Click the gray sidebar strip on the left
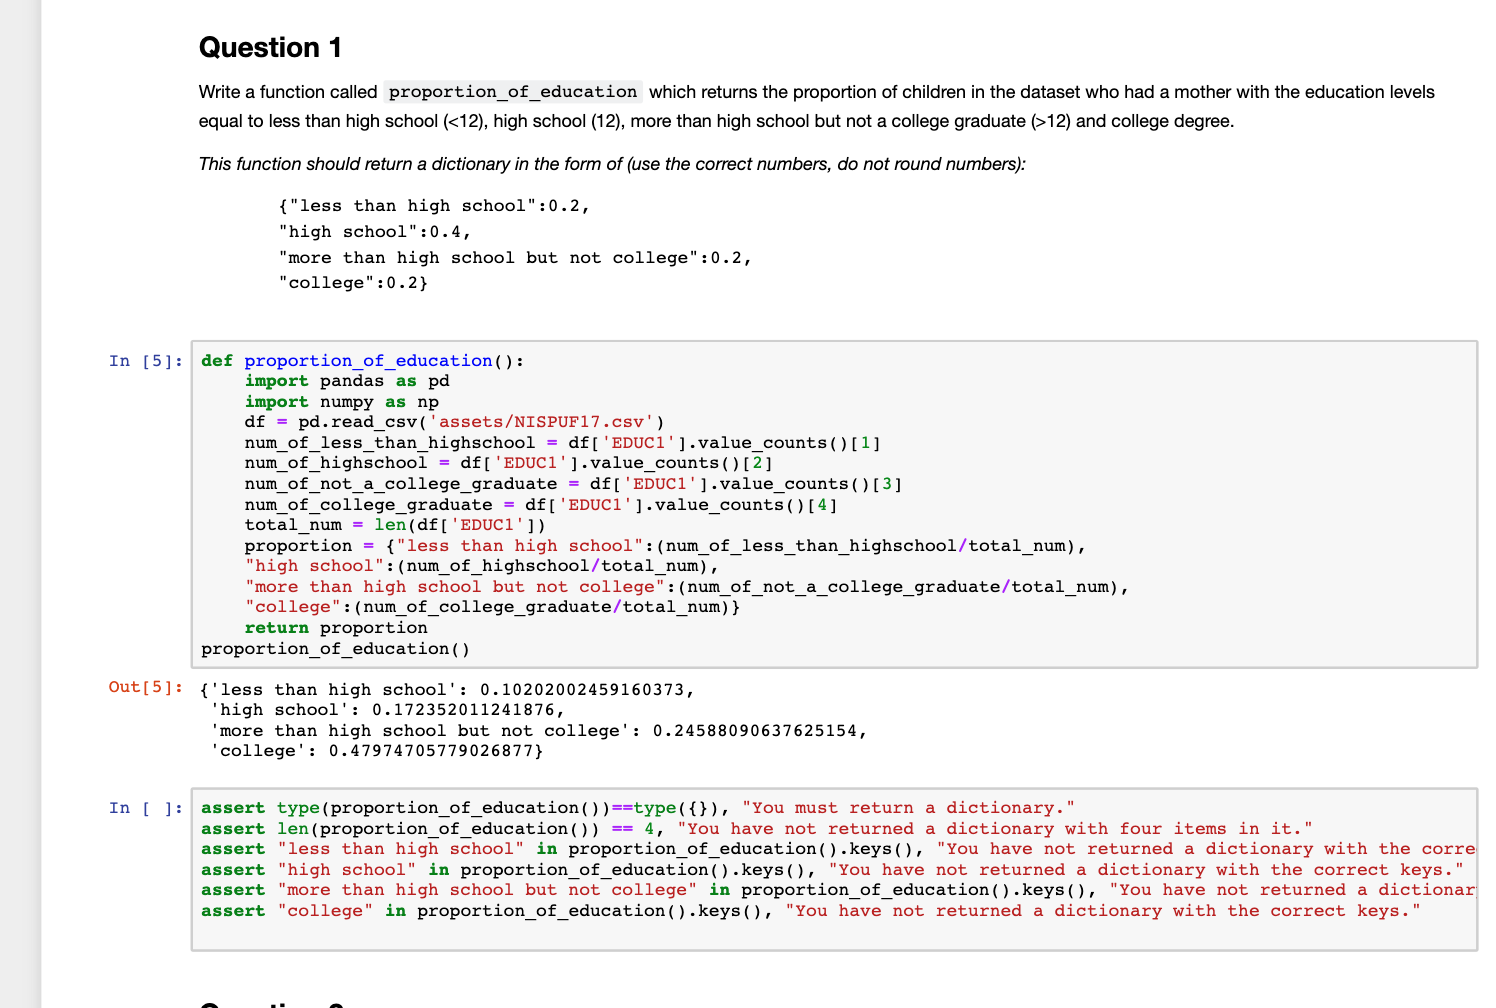Screen dimensions: 1496x1008 [x=19, y=500]
